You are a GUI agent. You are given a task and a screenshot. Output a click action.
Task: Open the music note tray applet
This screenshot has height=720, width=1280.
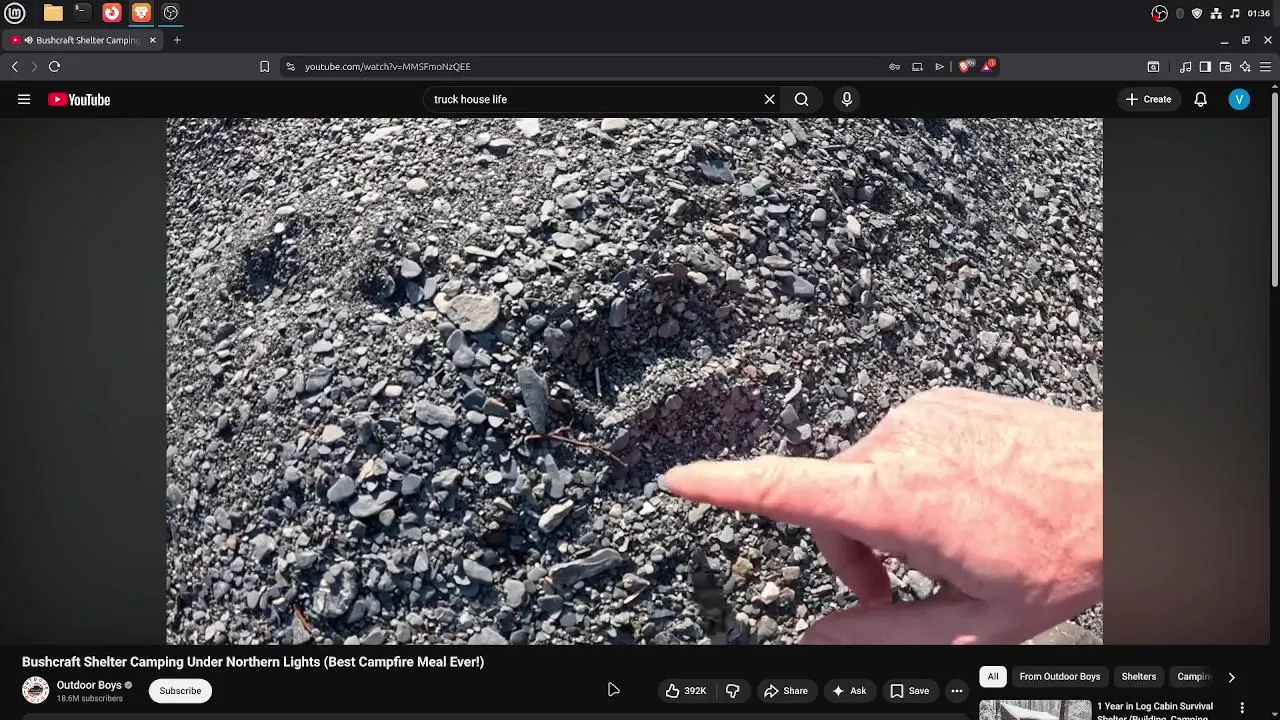pos(1235,13)
